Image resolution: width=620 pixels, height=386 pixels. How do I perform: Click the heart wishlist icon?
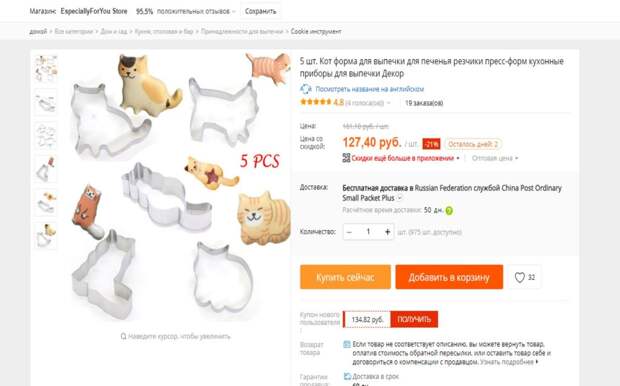[520, 277]
